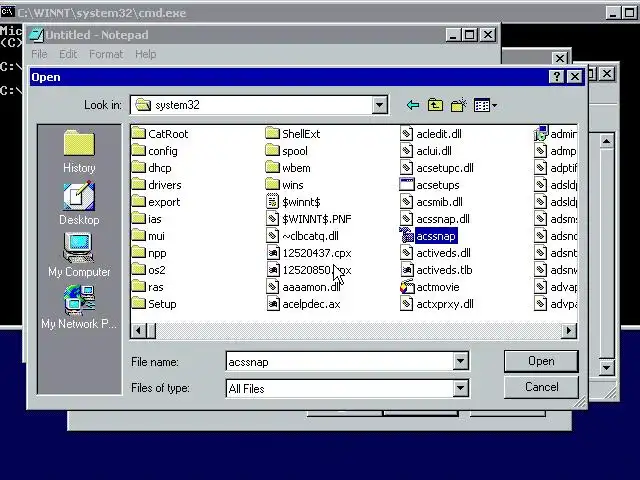Select the wins folder

click(x=284, y=185)
